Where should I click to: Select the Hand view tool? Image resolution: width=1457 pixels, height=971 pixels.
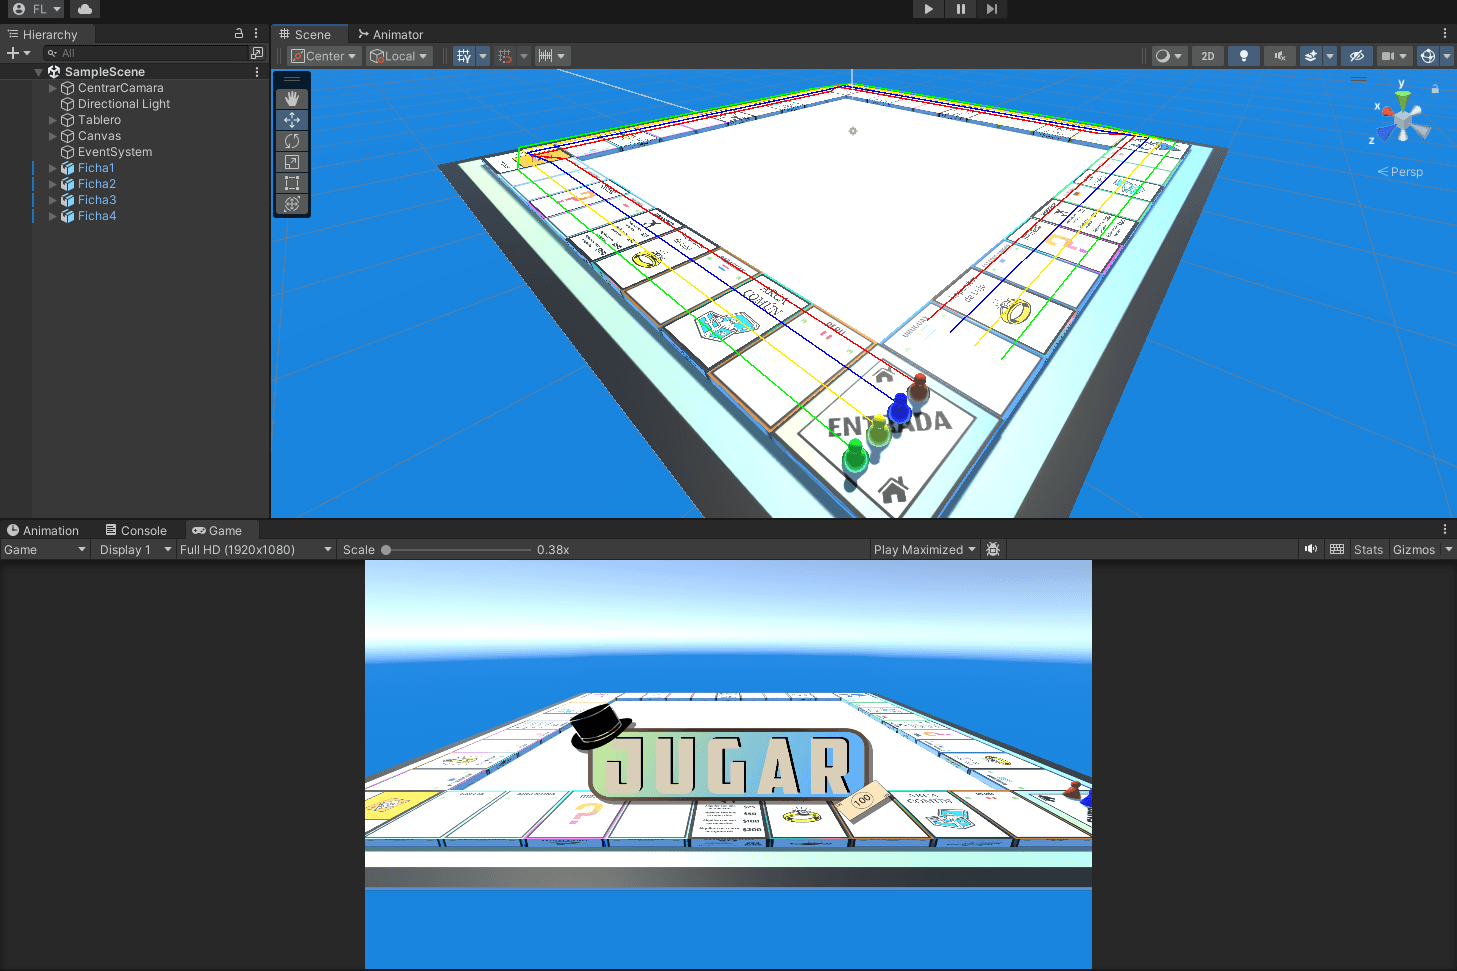click(x=292, y=99)
